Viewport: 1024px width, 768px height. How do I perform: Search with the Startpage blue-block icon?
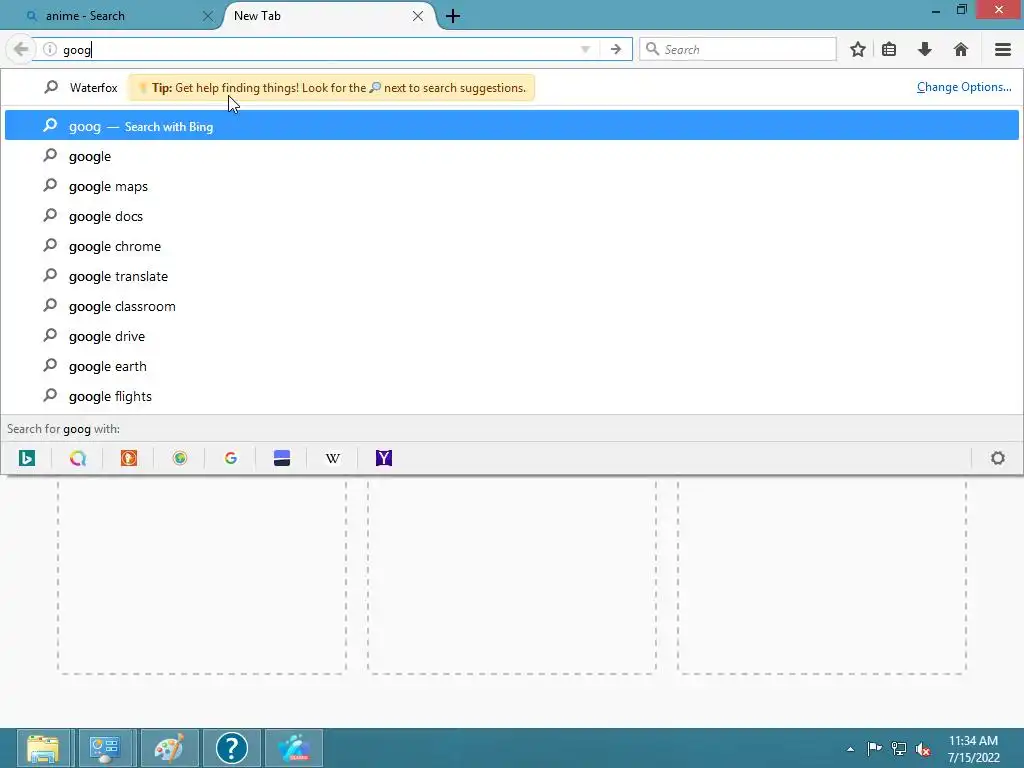coord(281,458)
